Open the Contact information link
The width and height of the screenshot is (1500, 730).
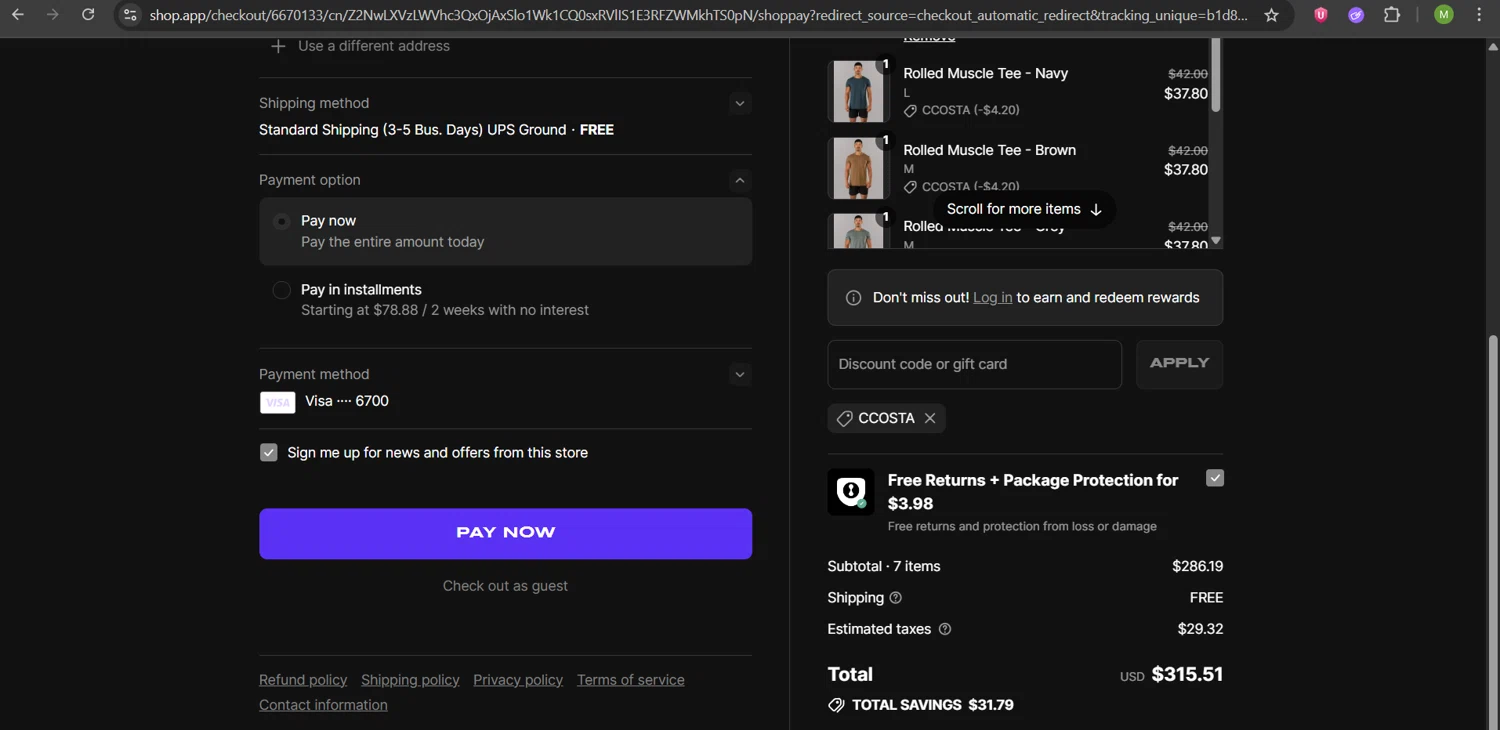pos(323,705)
